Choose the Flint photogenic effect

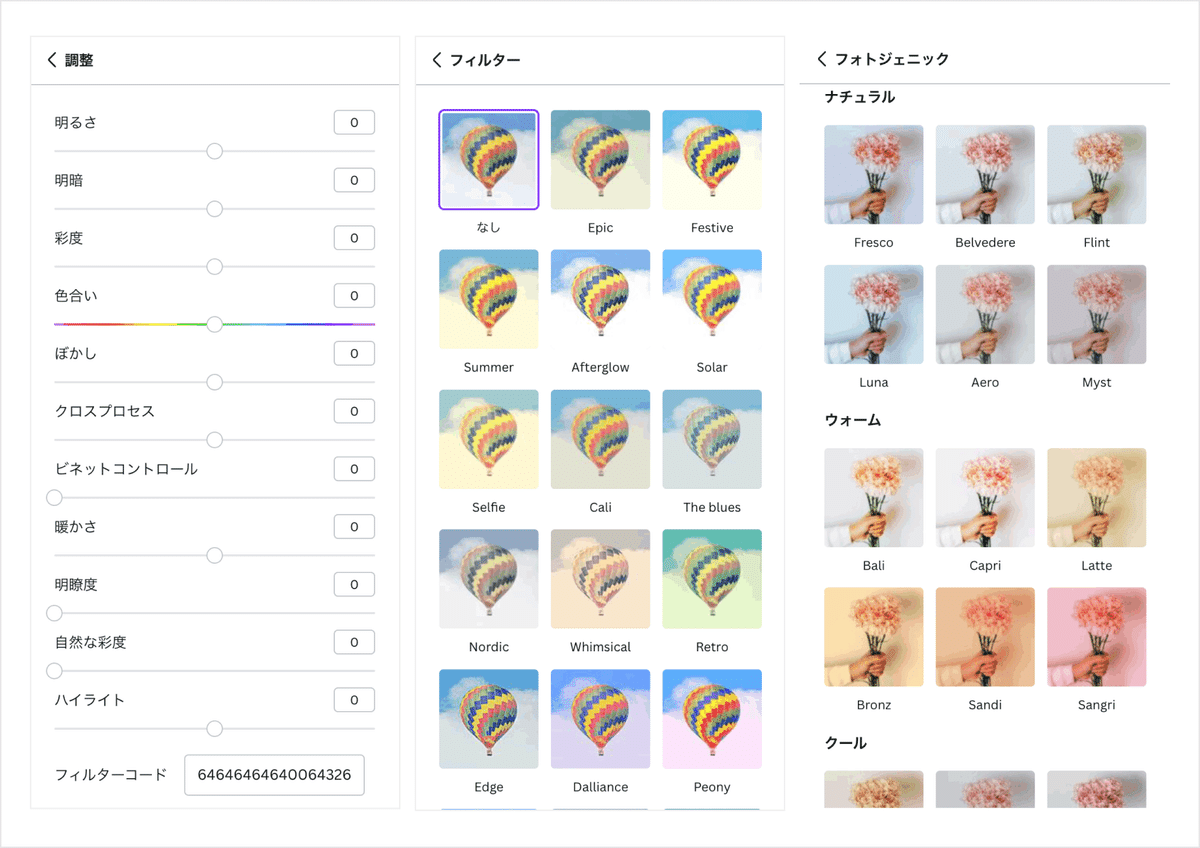coord(1097,174)
